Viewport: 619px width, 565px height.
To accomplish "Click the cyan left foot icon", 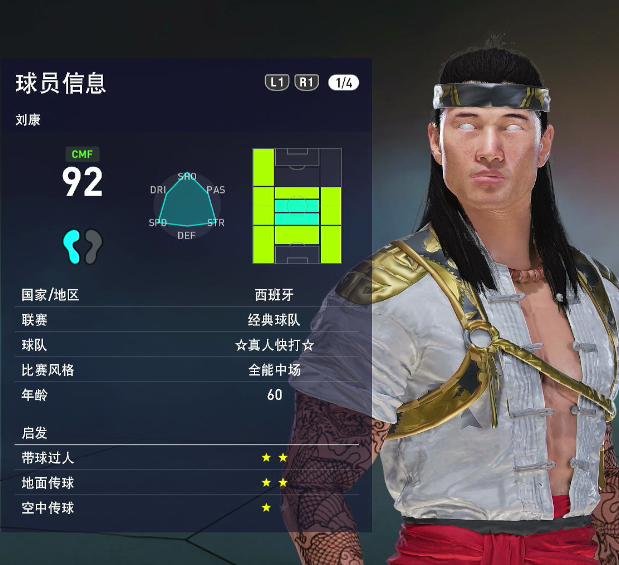I will click(72, 246).
